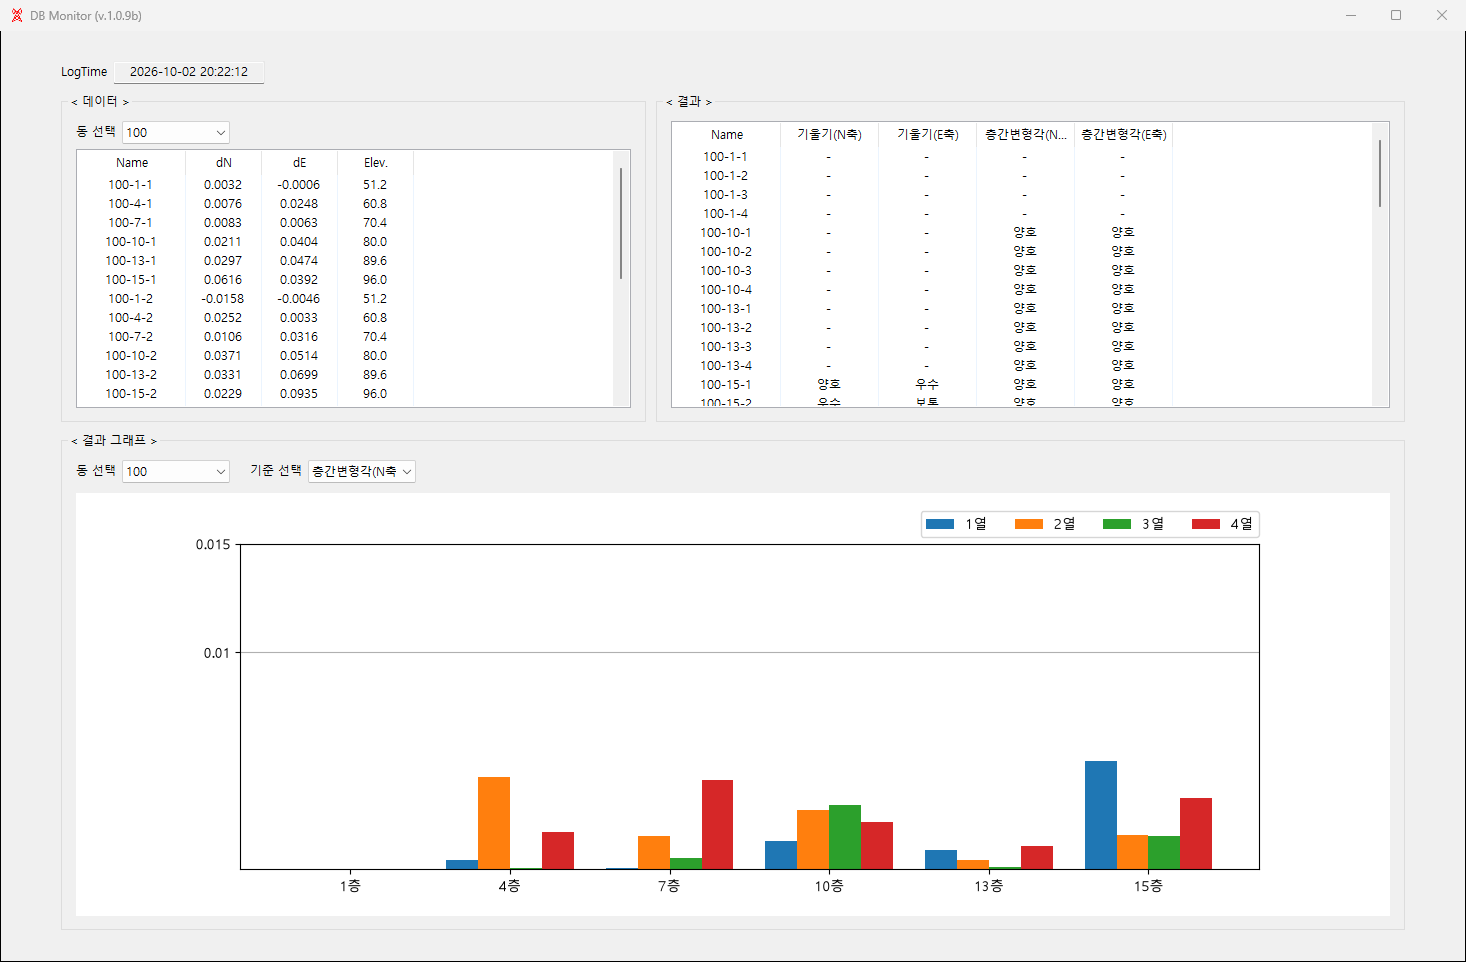Click 우수 in the 100-15-1 result row

coord(927,385)
